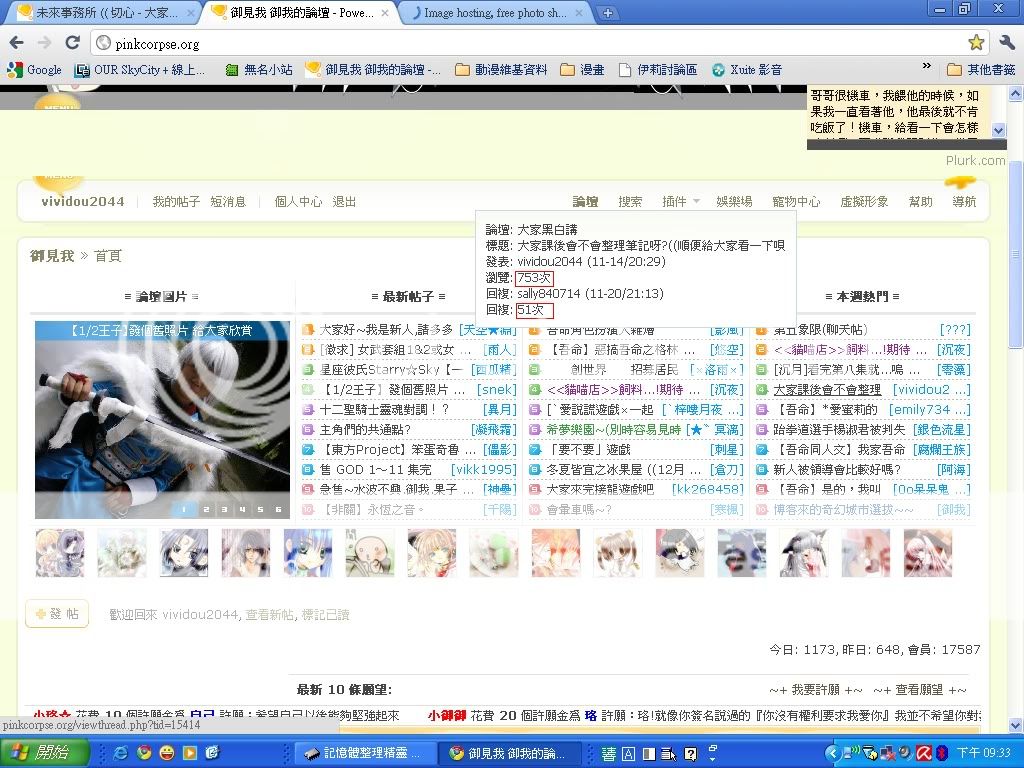The width and height of the screenshot is (1024, 768).
Task: Open 導航 navigation menu
Action: point(964,201)
